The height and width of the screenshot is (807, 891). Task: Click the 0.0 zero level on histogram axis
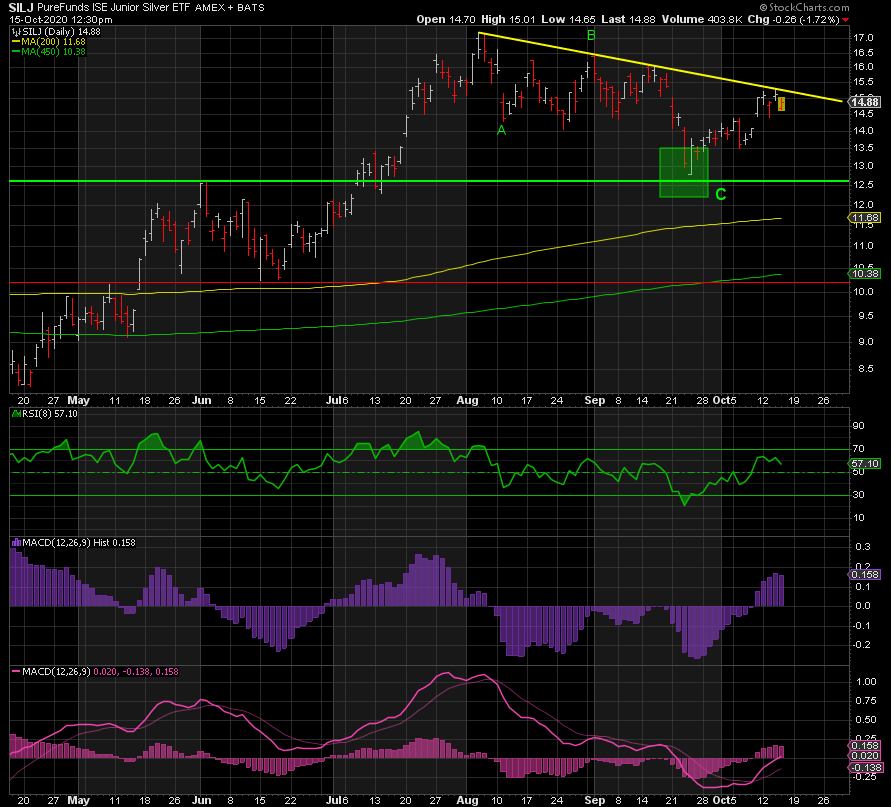[x=863, y=606]
